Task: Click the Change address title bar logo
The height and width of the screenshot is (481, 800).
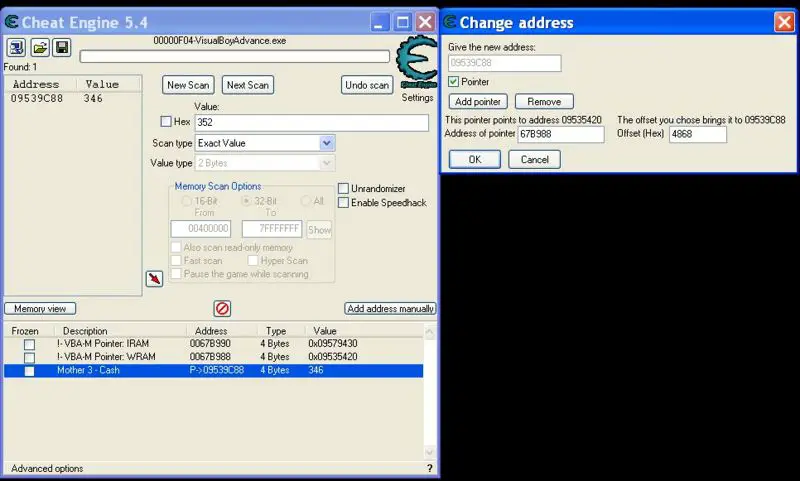Action: click(x=449, y=22)
